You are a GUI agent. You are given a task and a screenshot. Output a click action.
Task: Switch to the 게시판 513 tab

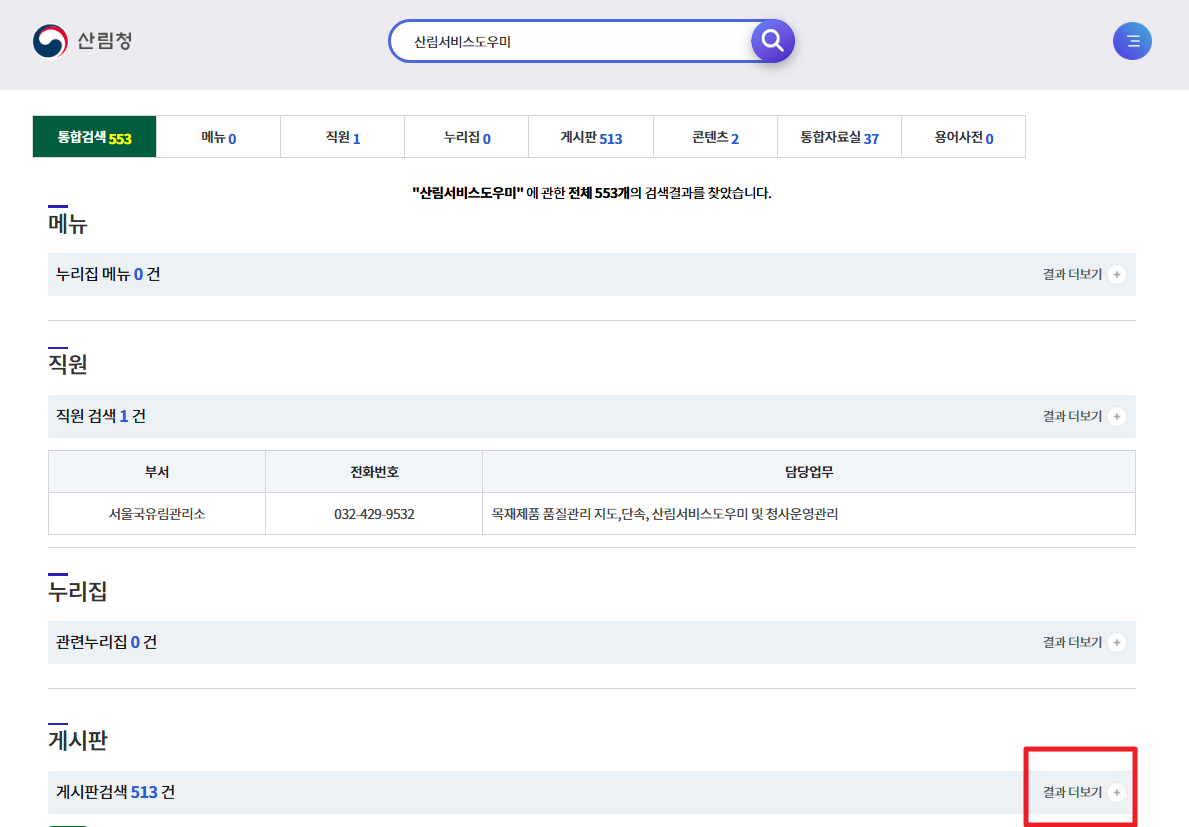pyautogui.click(x=590, y=136)
